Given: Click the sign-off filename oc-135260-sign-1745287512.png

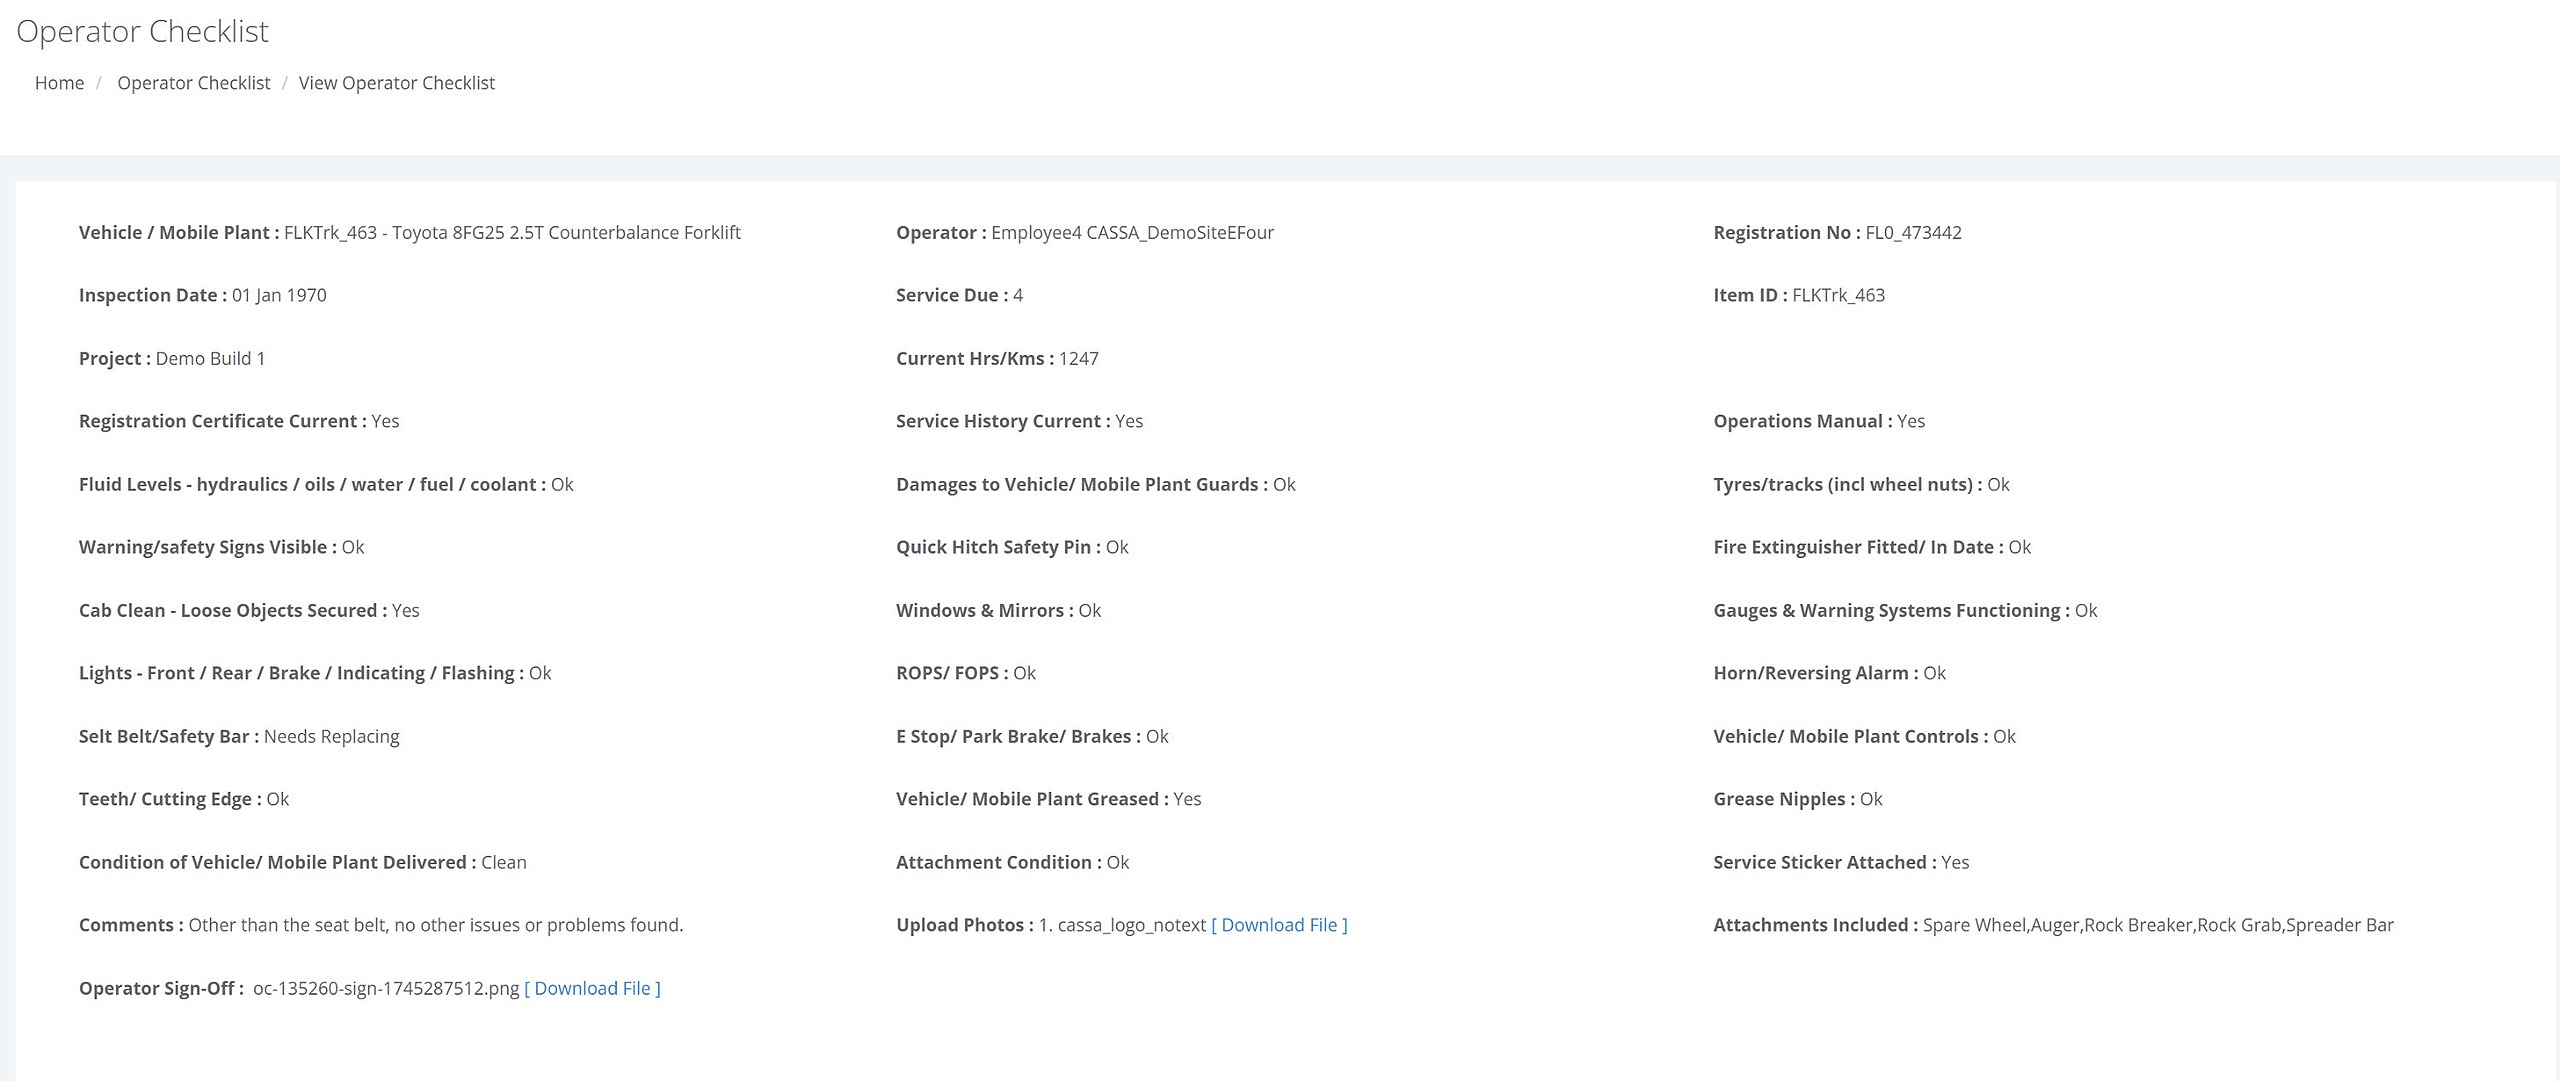Looking at the screenshot, I should [x=386, y=988].
